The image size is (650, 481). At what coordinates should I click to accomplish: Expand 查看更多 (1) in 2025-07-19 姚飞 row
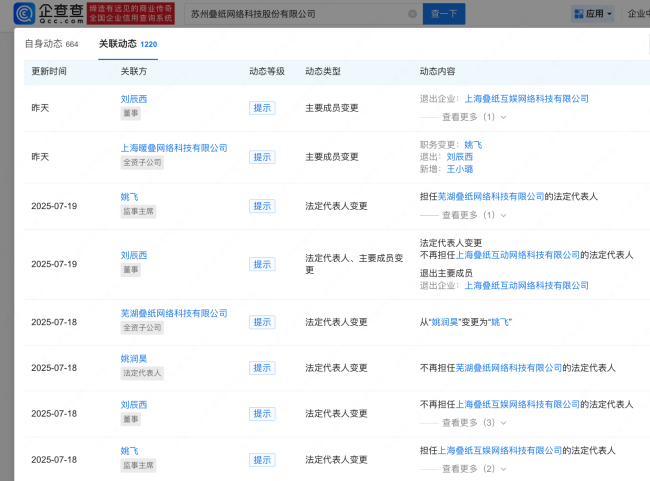(x=474, y=215)
